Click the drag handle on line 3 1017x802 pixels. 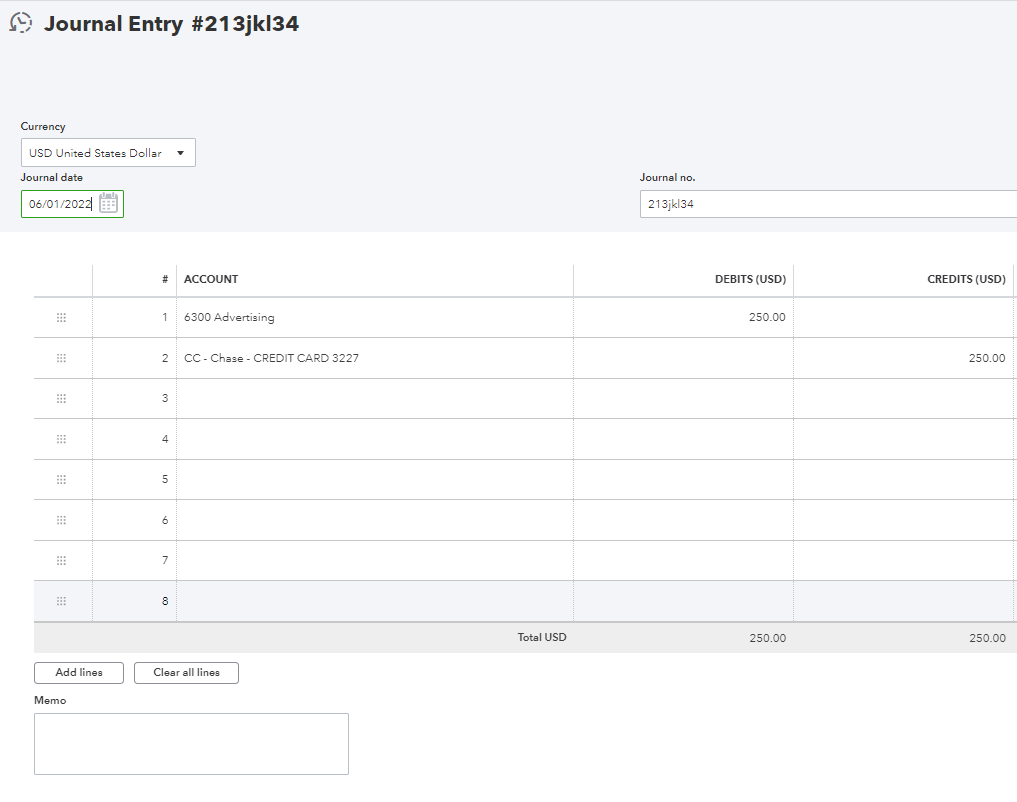pyautogui.click(x=62, y=398)
